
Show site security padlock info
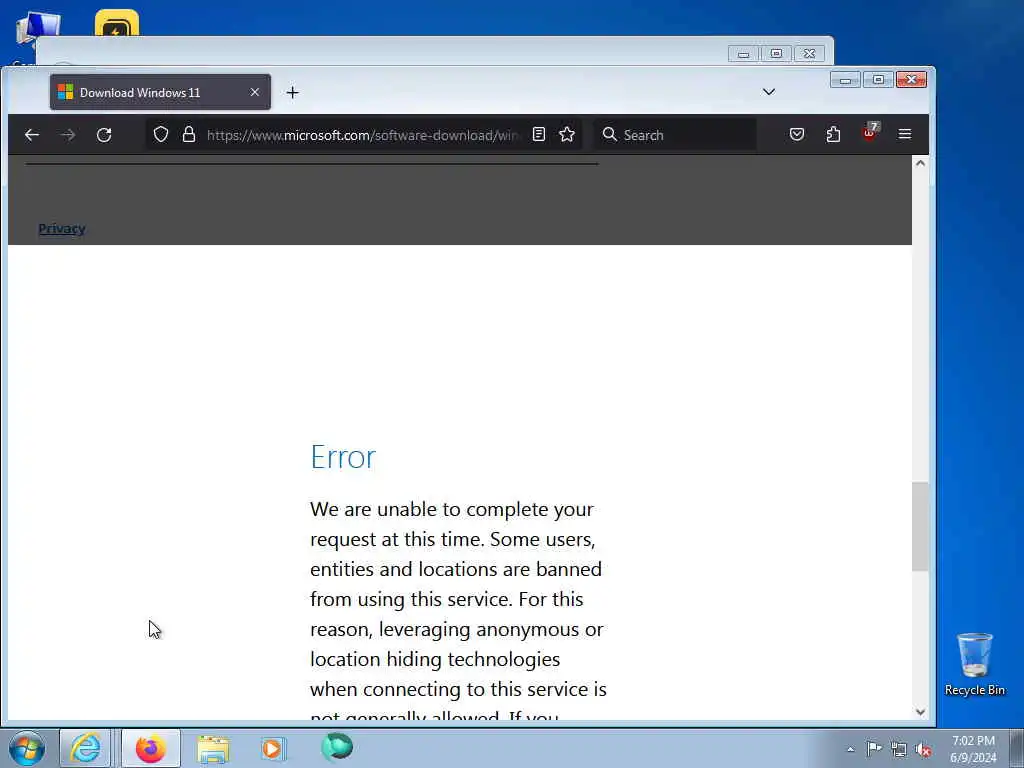pos(189,135)
